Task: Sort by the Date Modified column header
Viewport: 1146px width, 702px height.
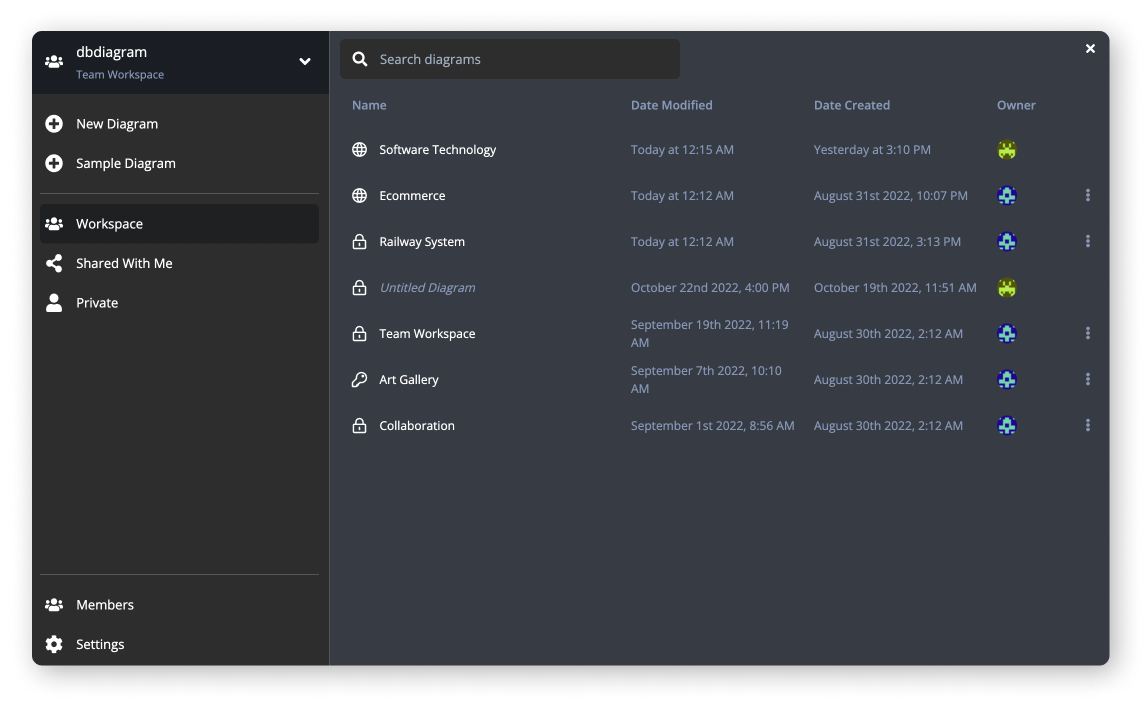Action: (671, 105)
